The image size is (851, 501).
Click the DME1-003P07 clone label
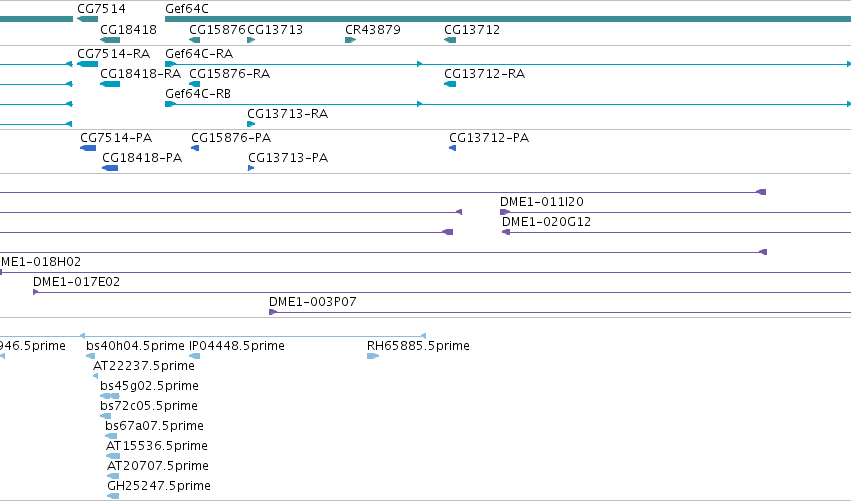pyautogui.click(x=313, y=301)
